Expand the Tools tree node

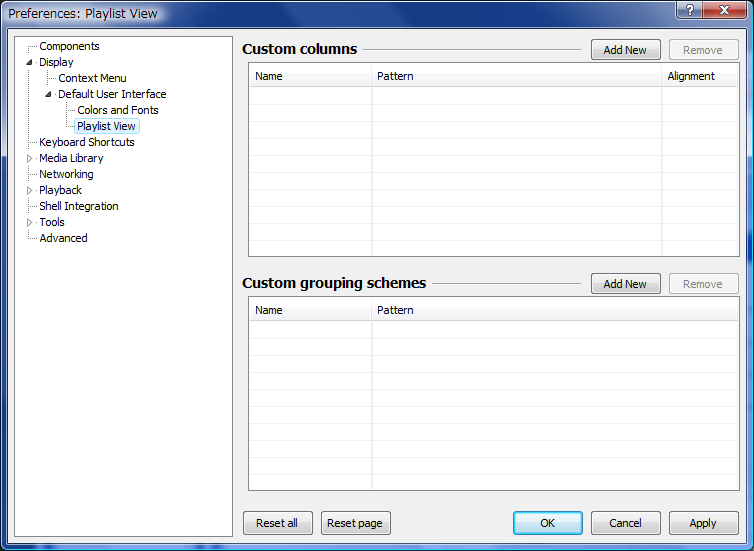coord(29,222)
